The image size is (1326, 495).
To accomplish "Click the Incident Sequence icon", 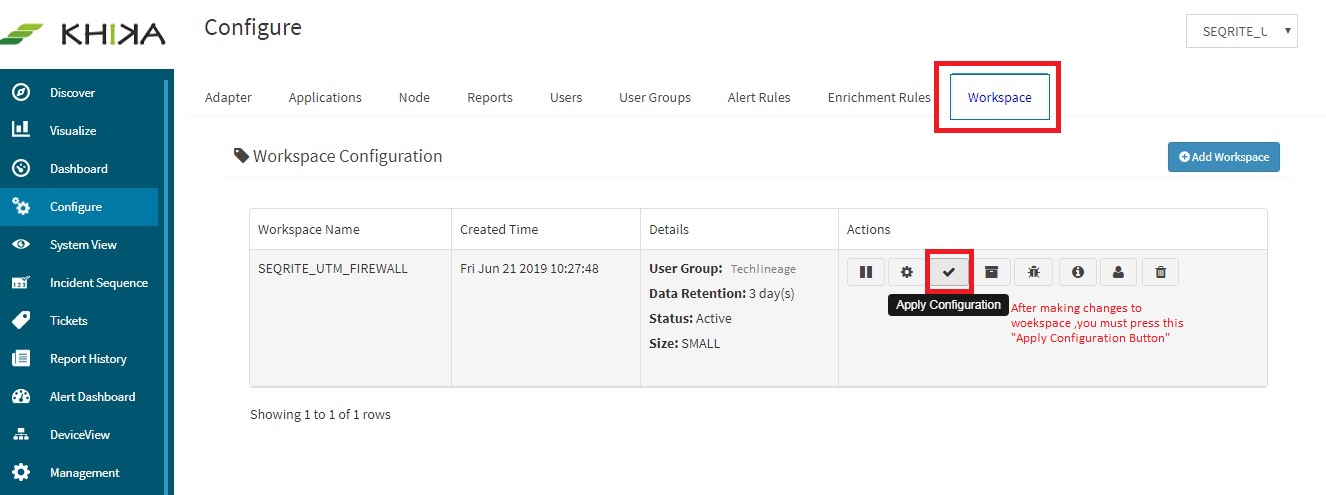I will [20, 283].
